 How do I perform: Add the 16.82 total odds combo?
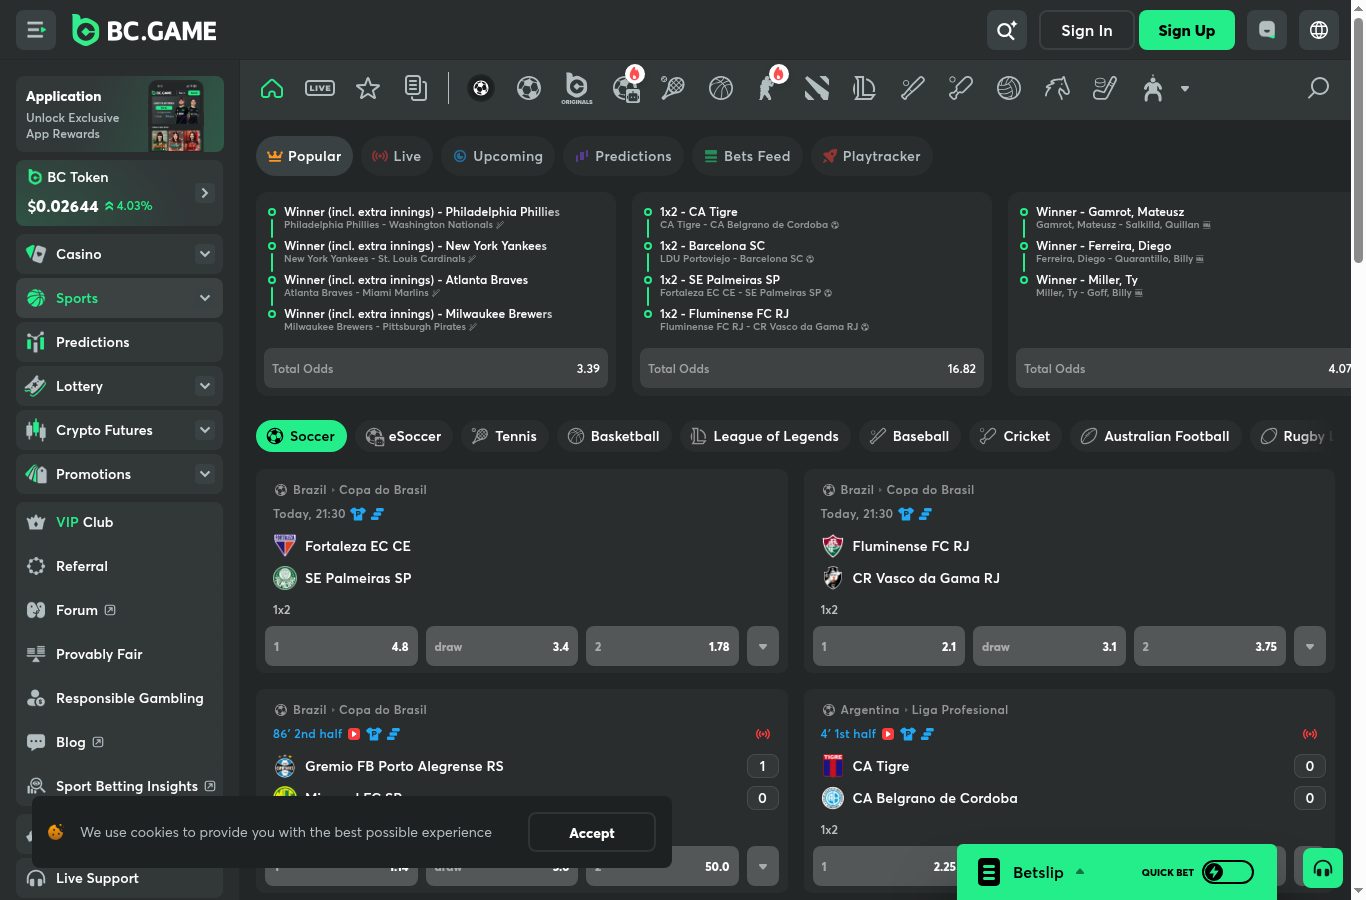point(812,368)
